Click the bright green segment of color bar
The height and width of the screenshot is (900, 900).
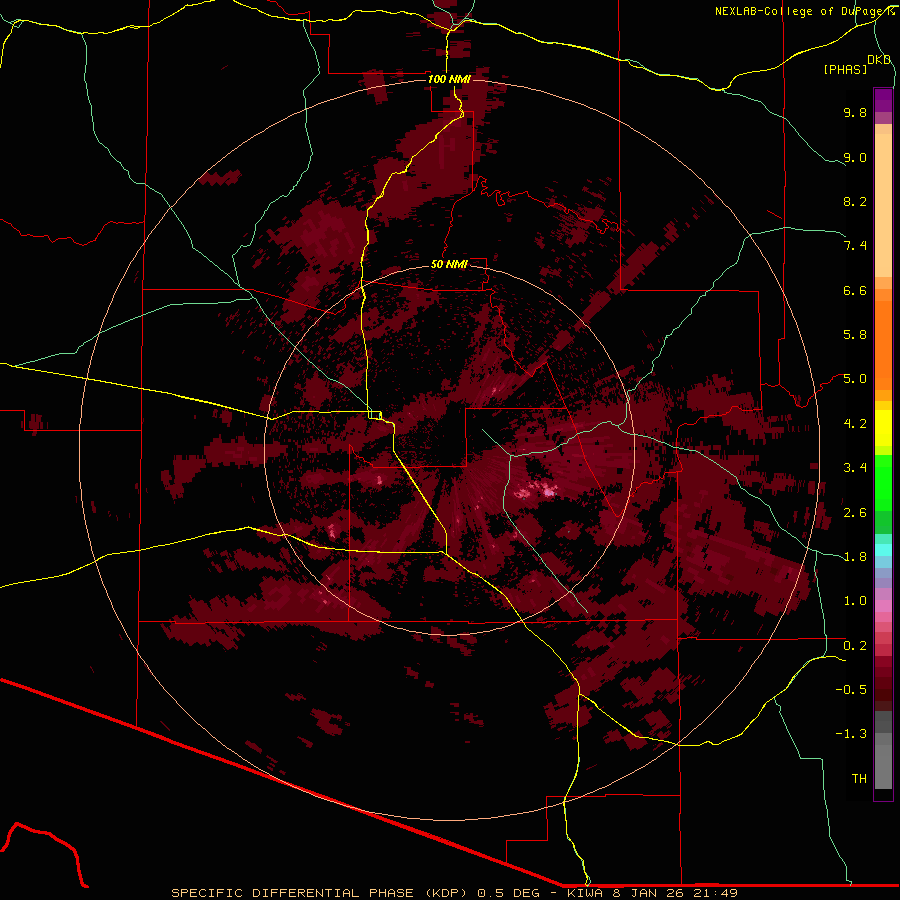tap(883, 483)
